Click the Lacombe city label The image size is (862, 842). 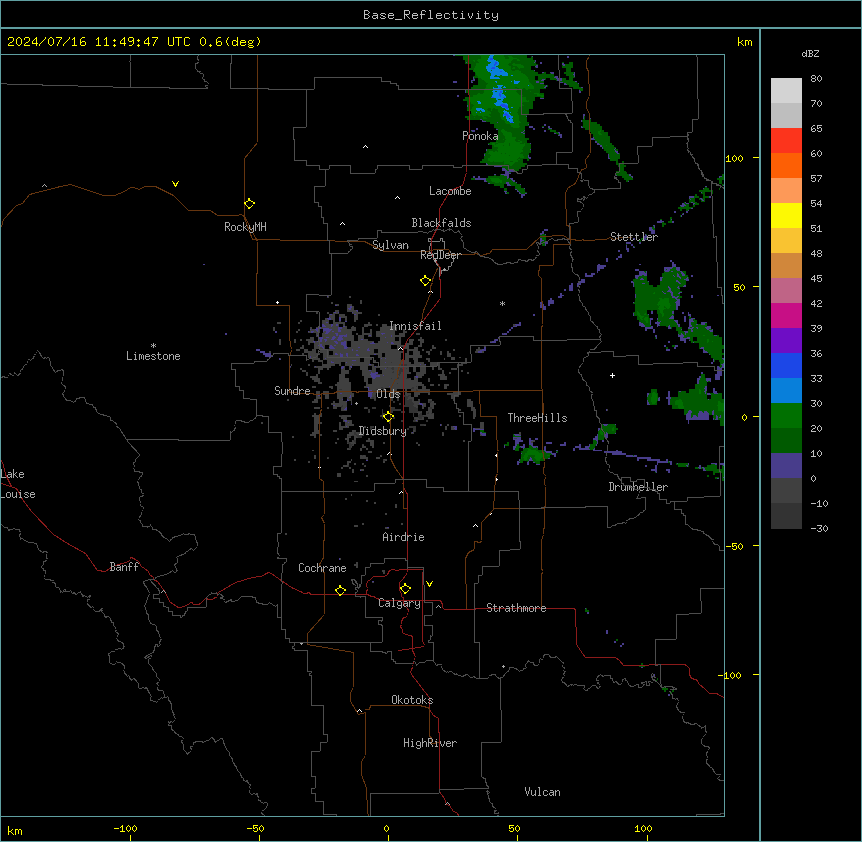pos(450,191)
